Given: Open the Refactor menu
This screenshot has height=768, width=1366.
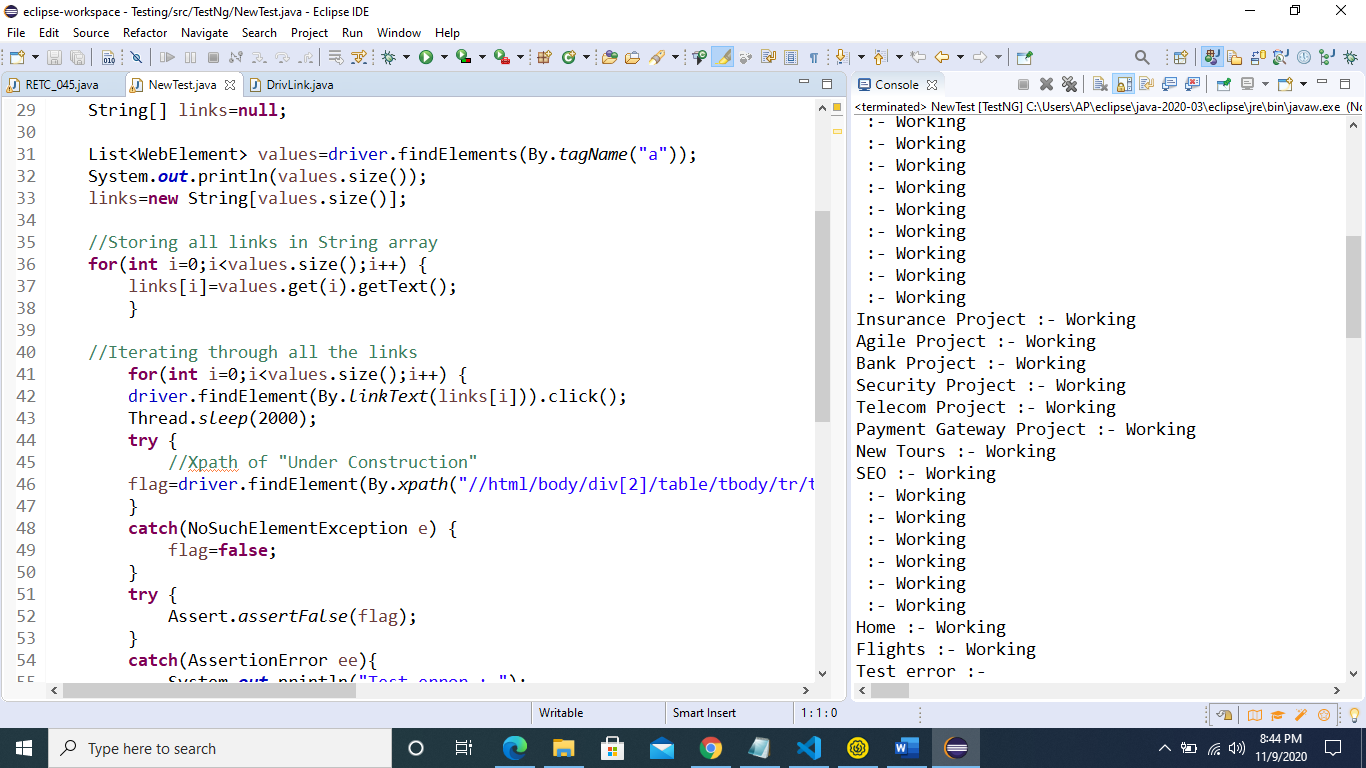Looking at the screenshot, I should (x=145, y=33).
